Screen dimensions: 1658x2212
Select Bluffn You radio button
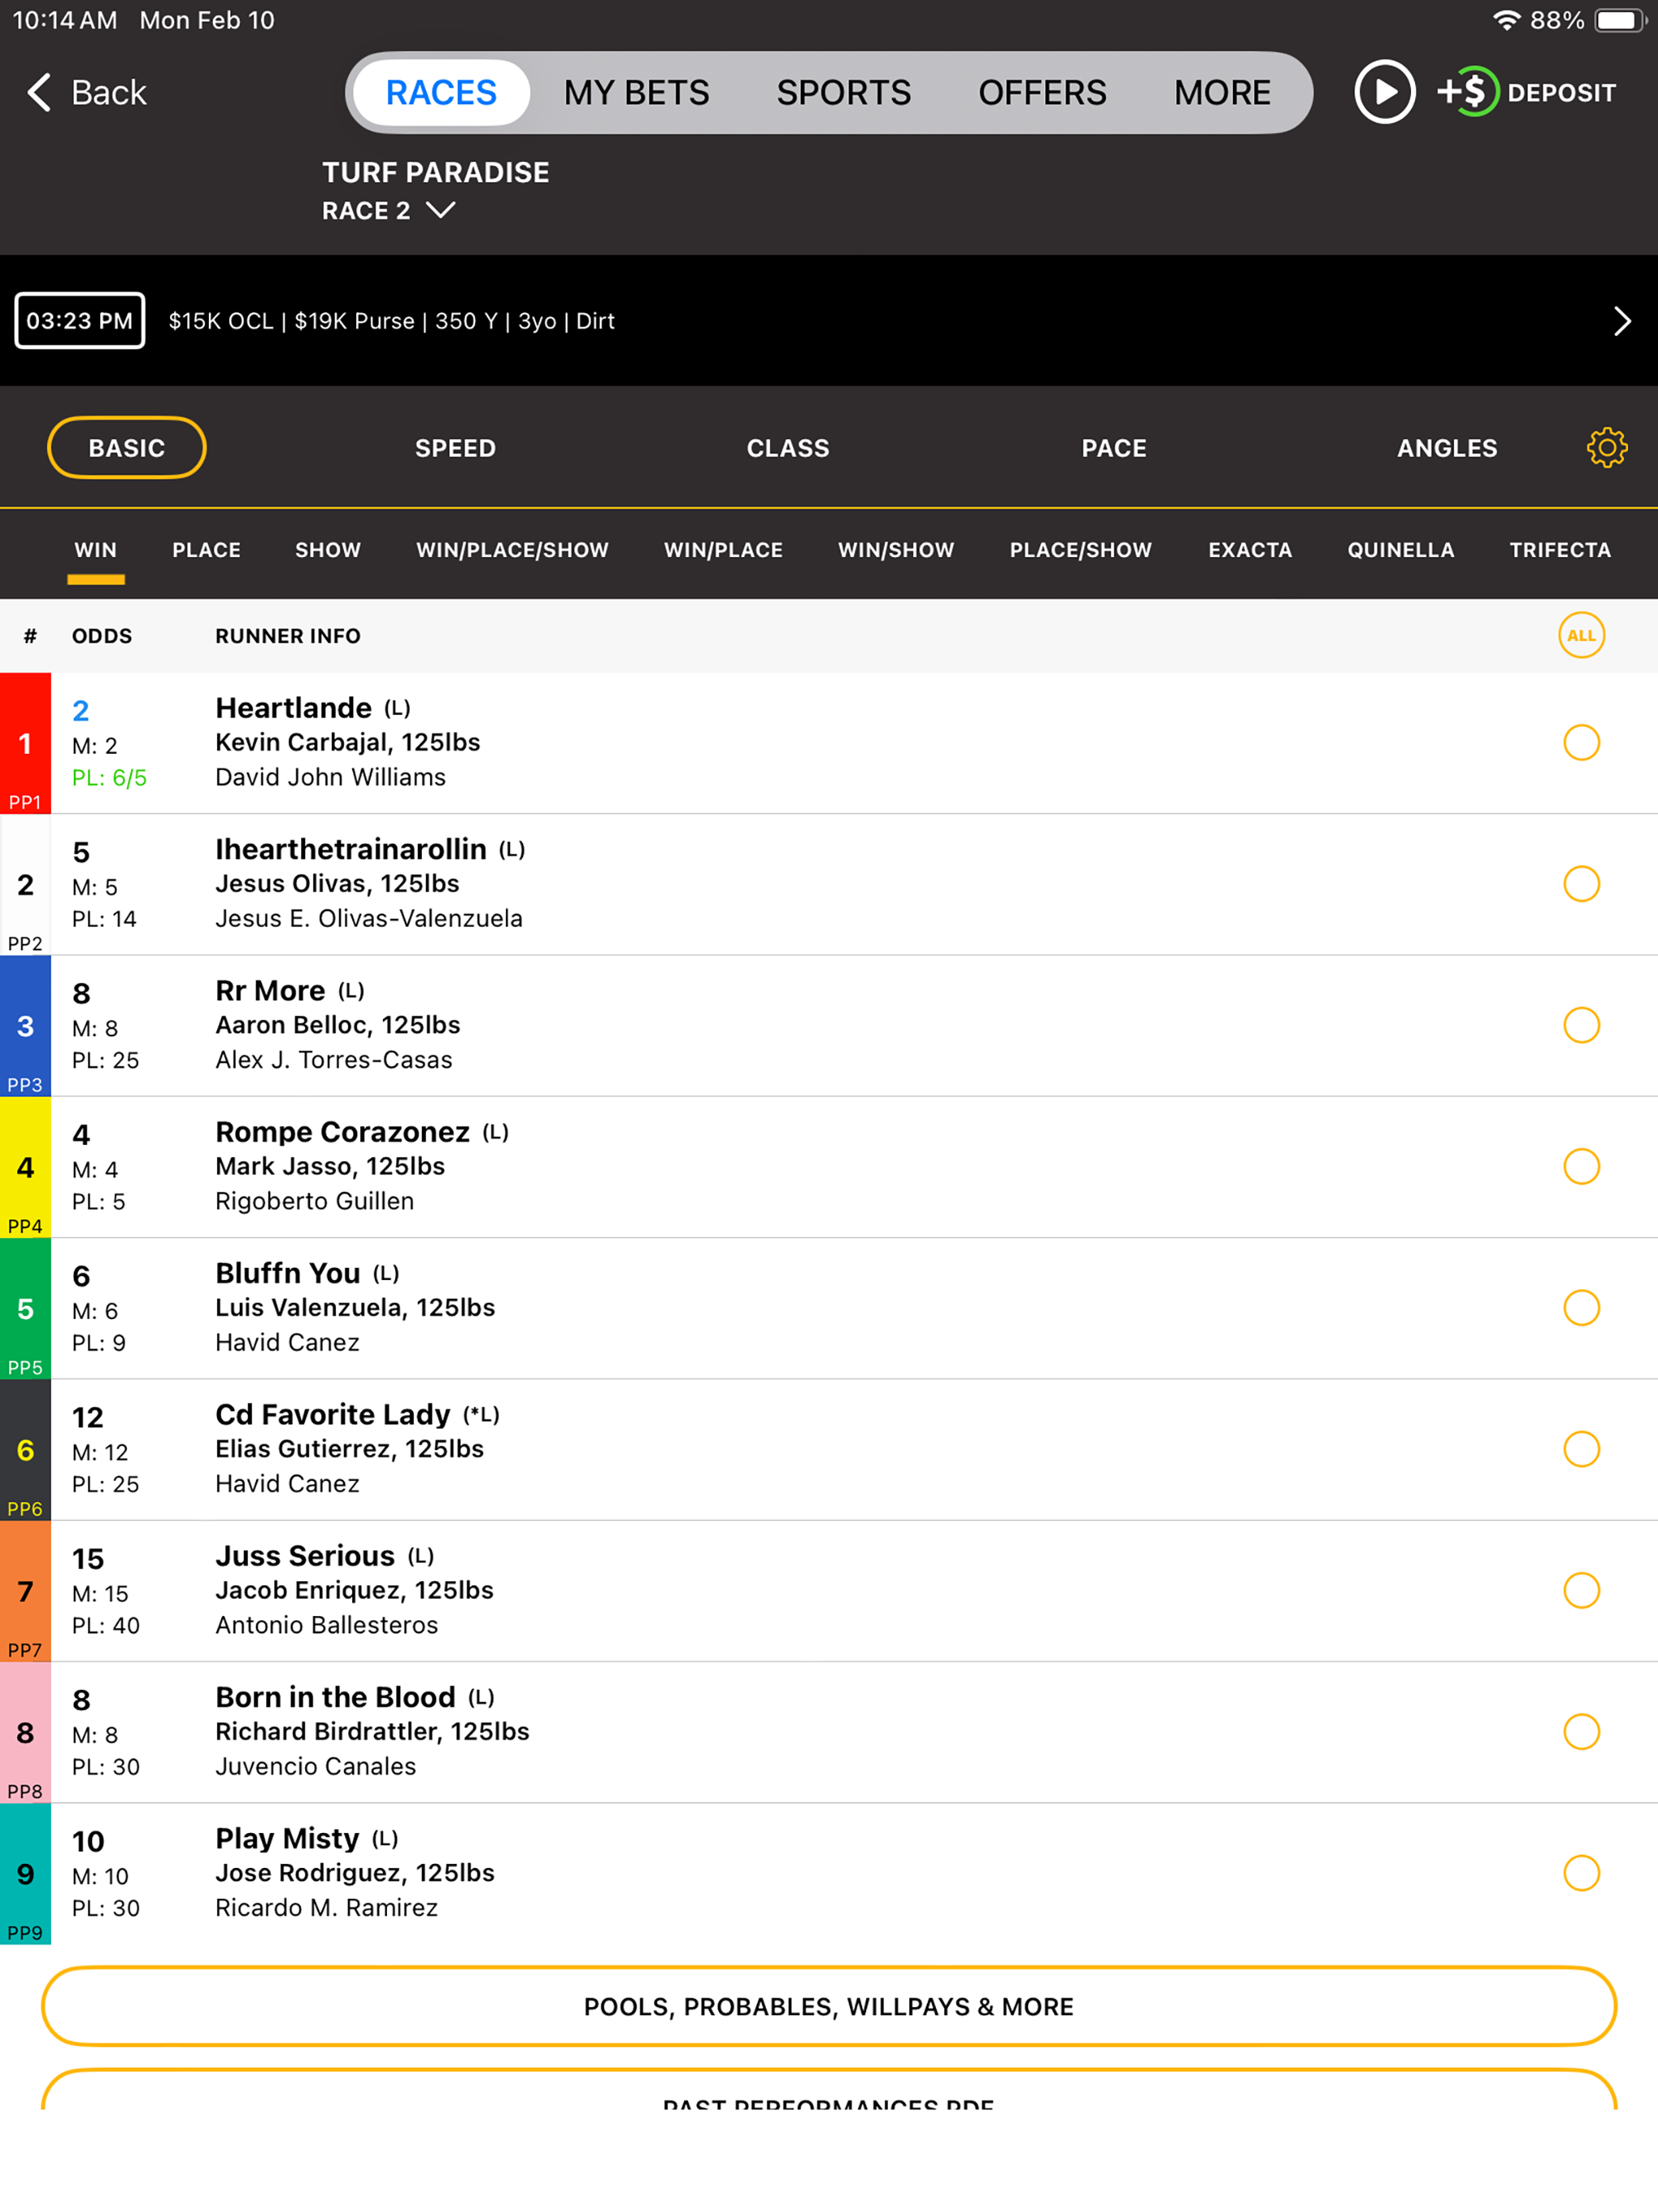tap(1581, 1307)
